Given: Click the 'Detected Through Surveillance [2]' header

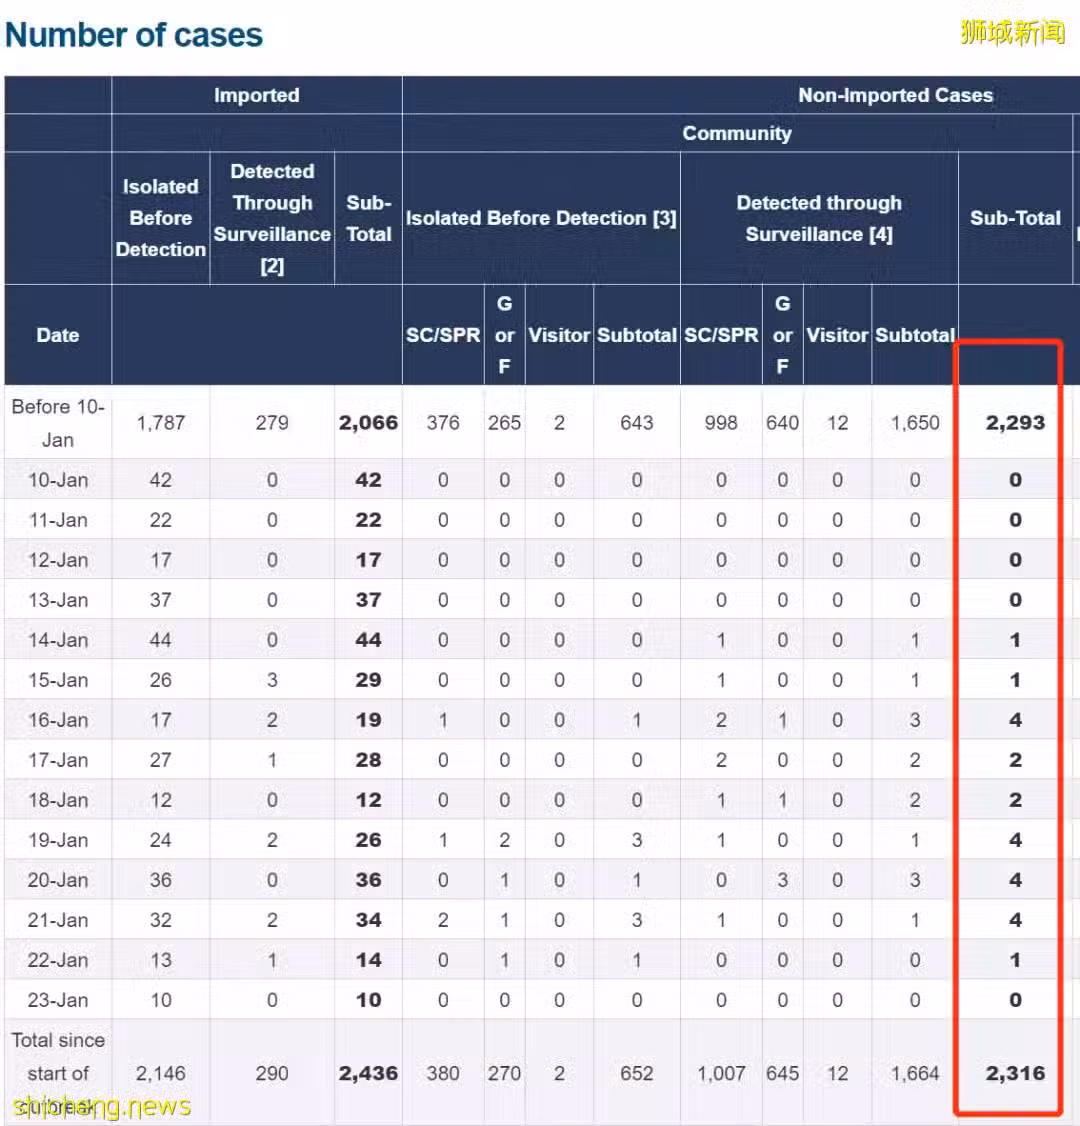Looking at the screenshot, I should tap(272, 218).
